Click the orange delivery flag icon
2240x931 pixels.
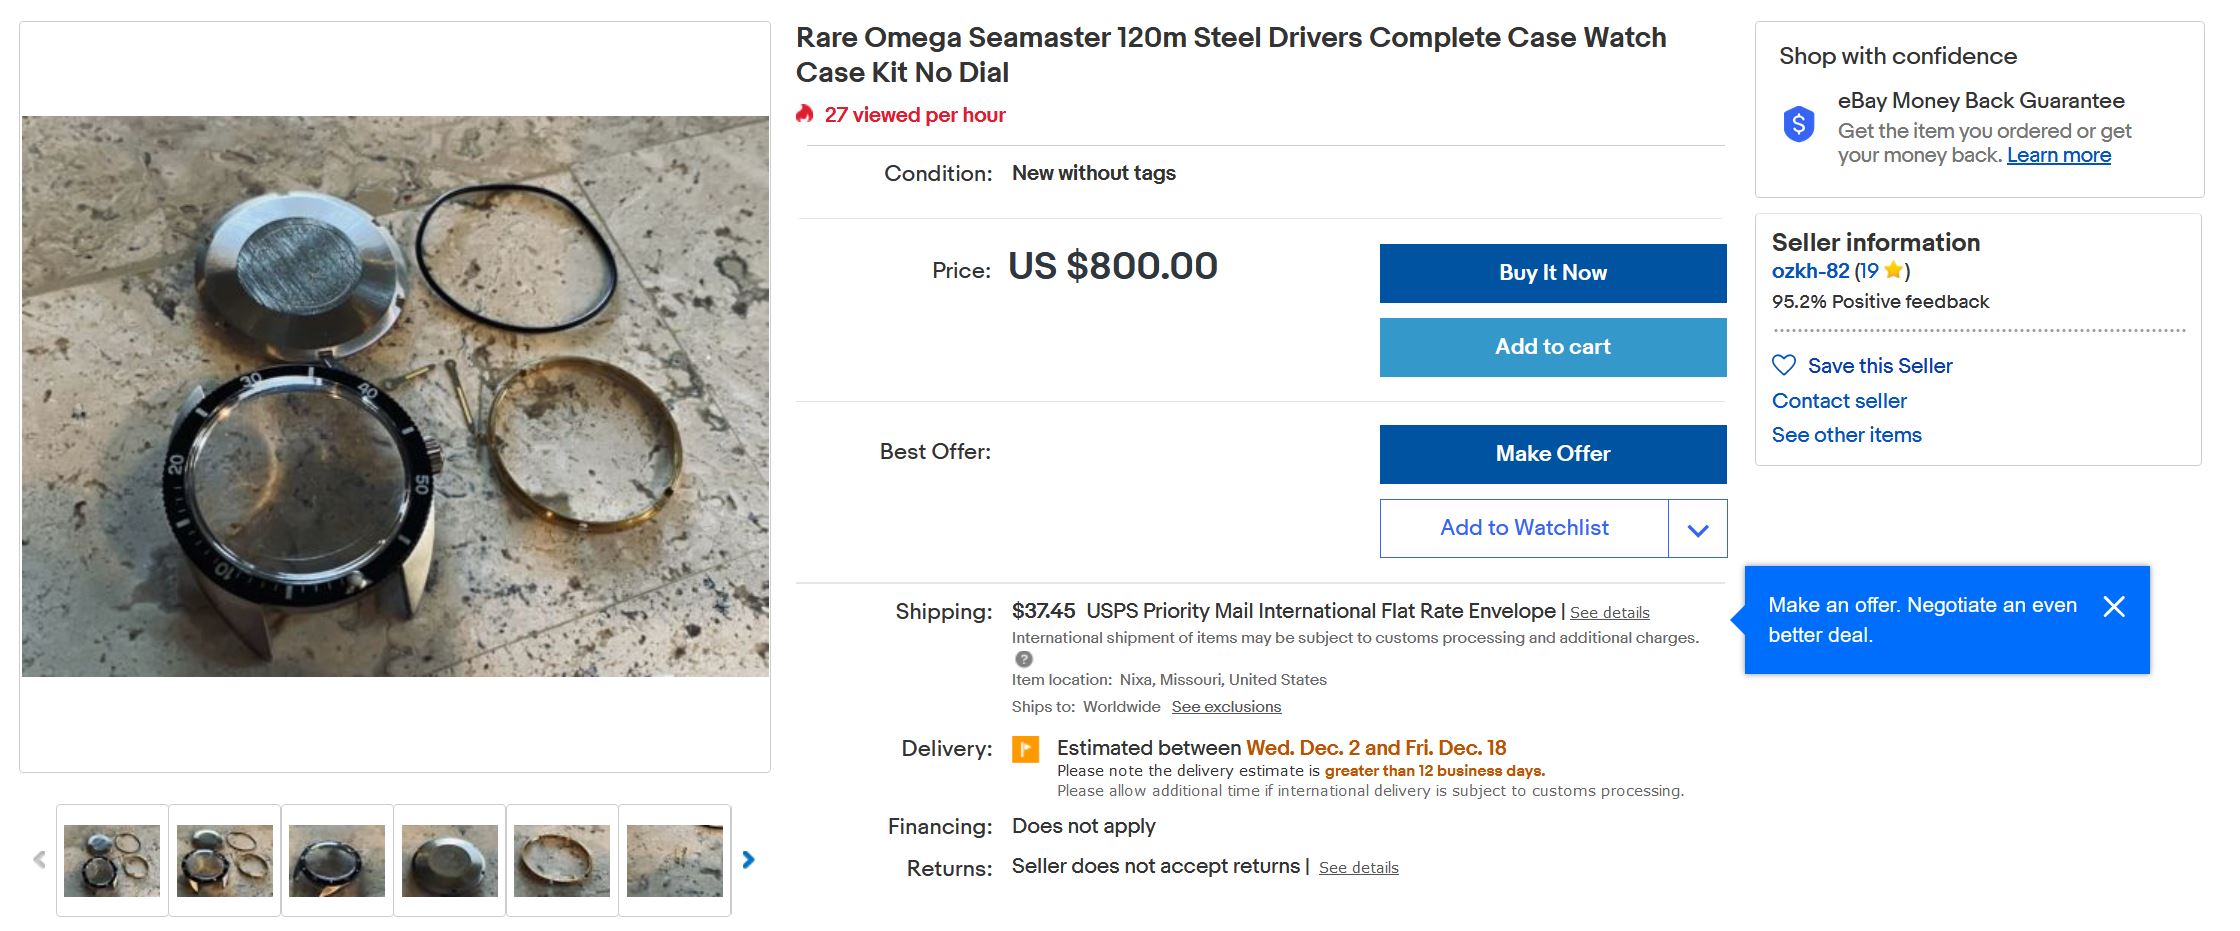click(1025, 749)
